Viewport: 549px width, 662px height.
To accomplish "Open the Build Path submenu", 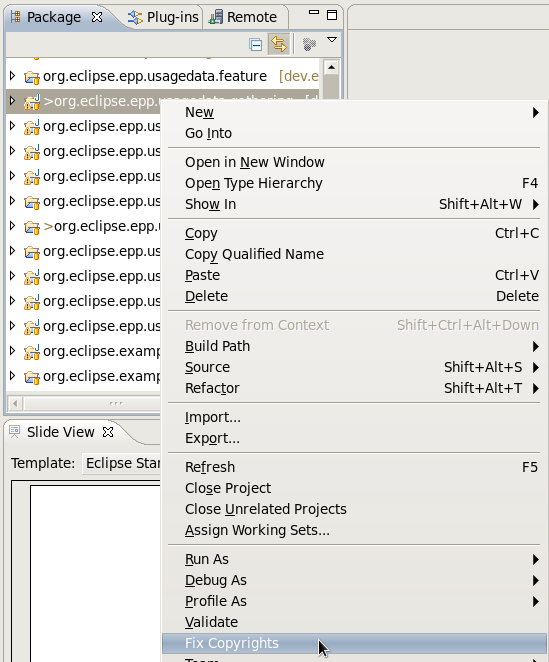I will [354, 347].
